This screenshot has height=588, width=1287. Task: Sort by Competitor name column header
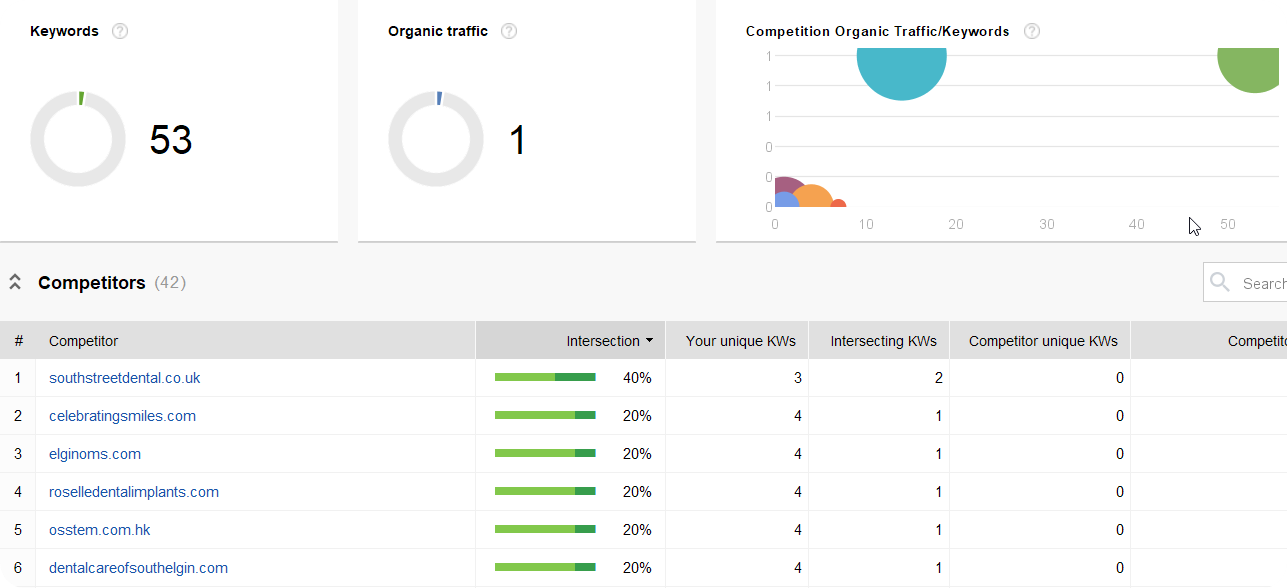click(83, 341)
